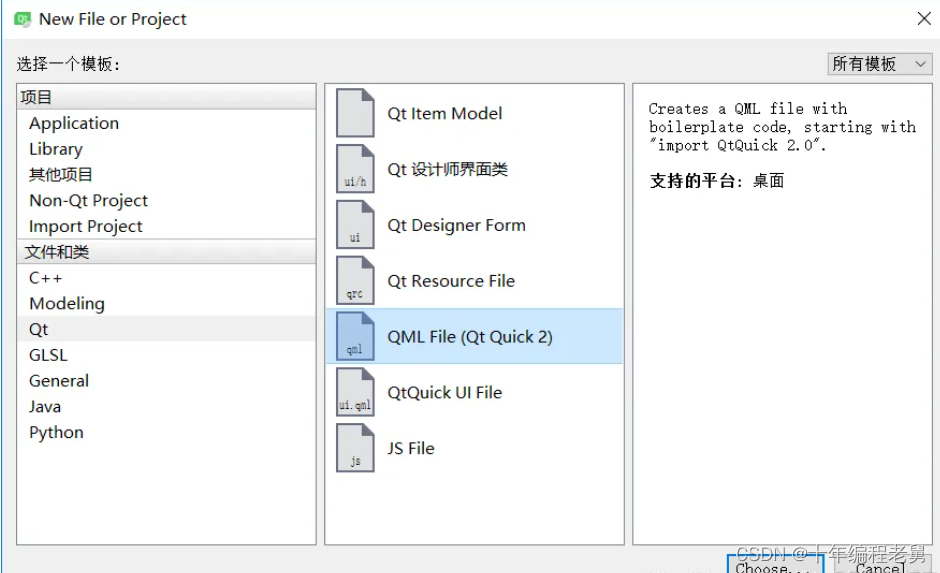
Task: Choose the JS File template
Action: pyautogui.click(x=474, y=448)
